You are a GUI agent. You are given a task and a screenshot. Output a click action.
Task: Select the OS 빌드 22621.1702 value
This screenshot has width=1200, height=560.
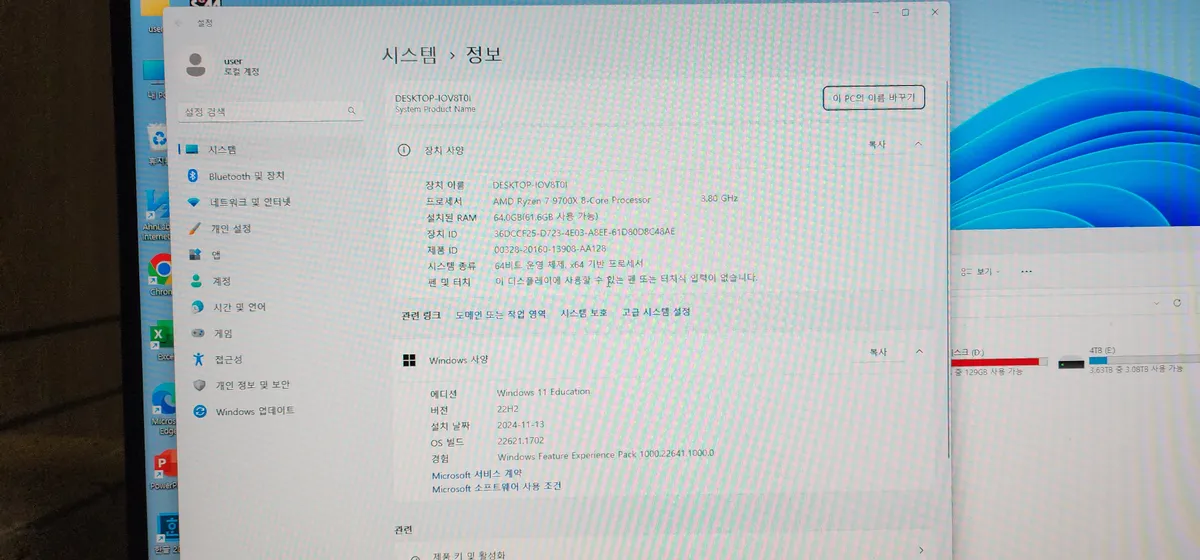click(x=519, y=440)
